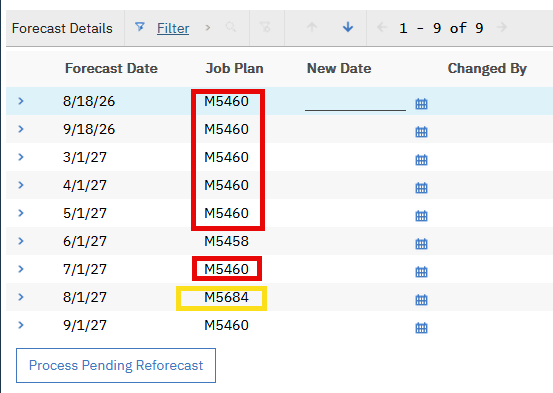Expand the 4/1/27 forecast row

(21, 185)
